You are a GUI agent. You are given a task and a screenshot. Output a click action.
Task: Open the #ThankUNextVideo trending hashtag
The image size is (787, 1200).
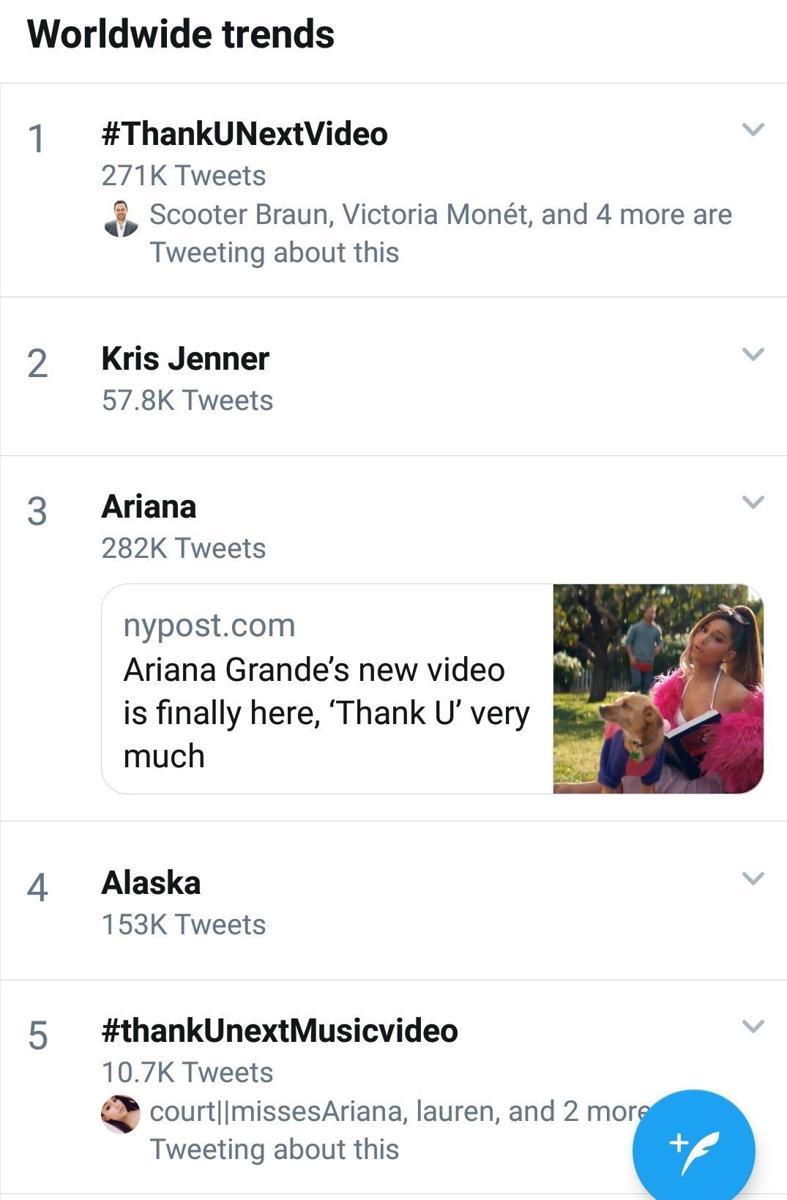[244, 133]
